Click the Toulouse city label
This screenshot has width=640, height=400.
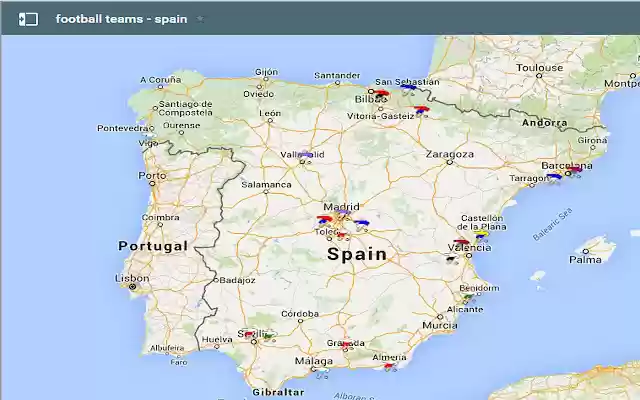pos(539,68)
